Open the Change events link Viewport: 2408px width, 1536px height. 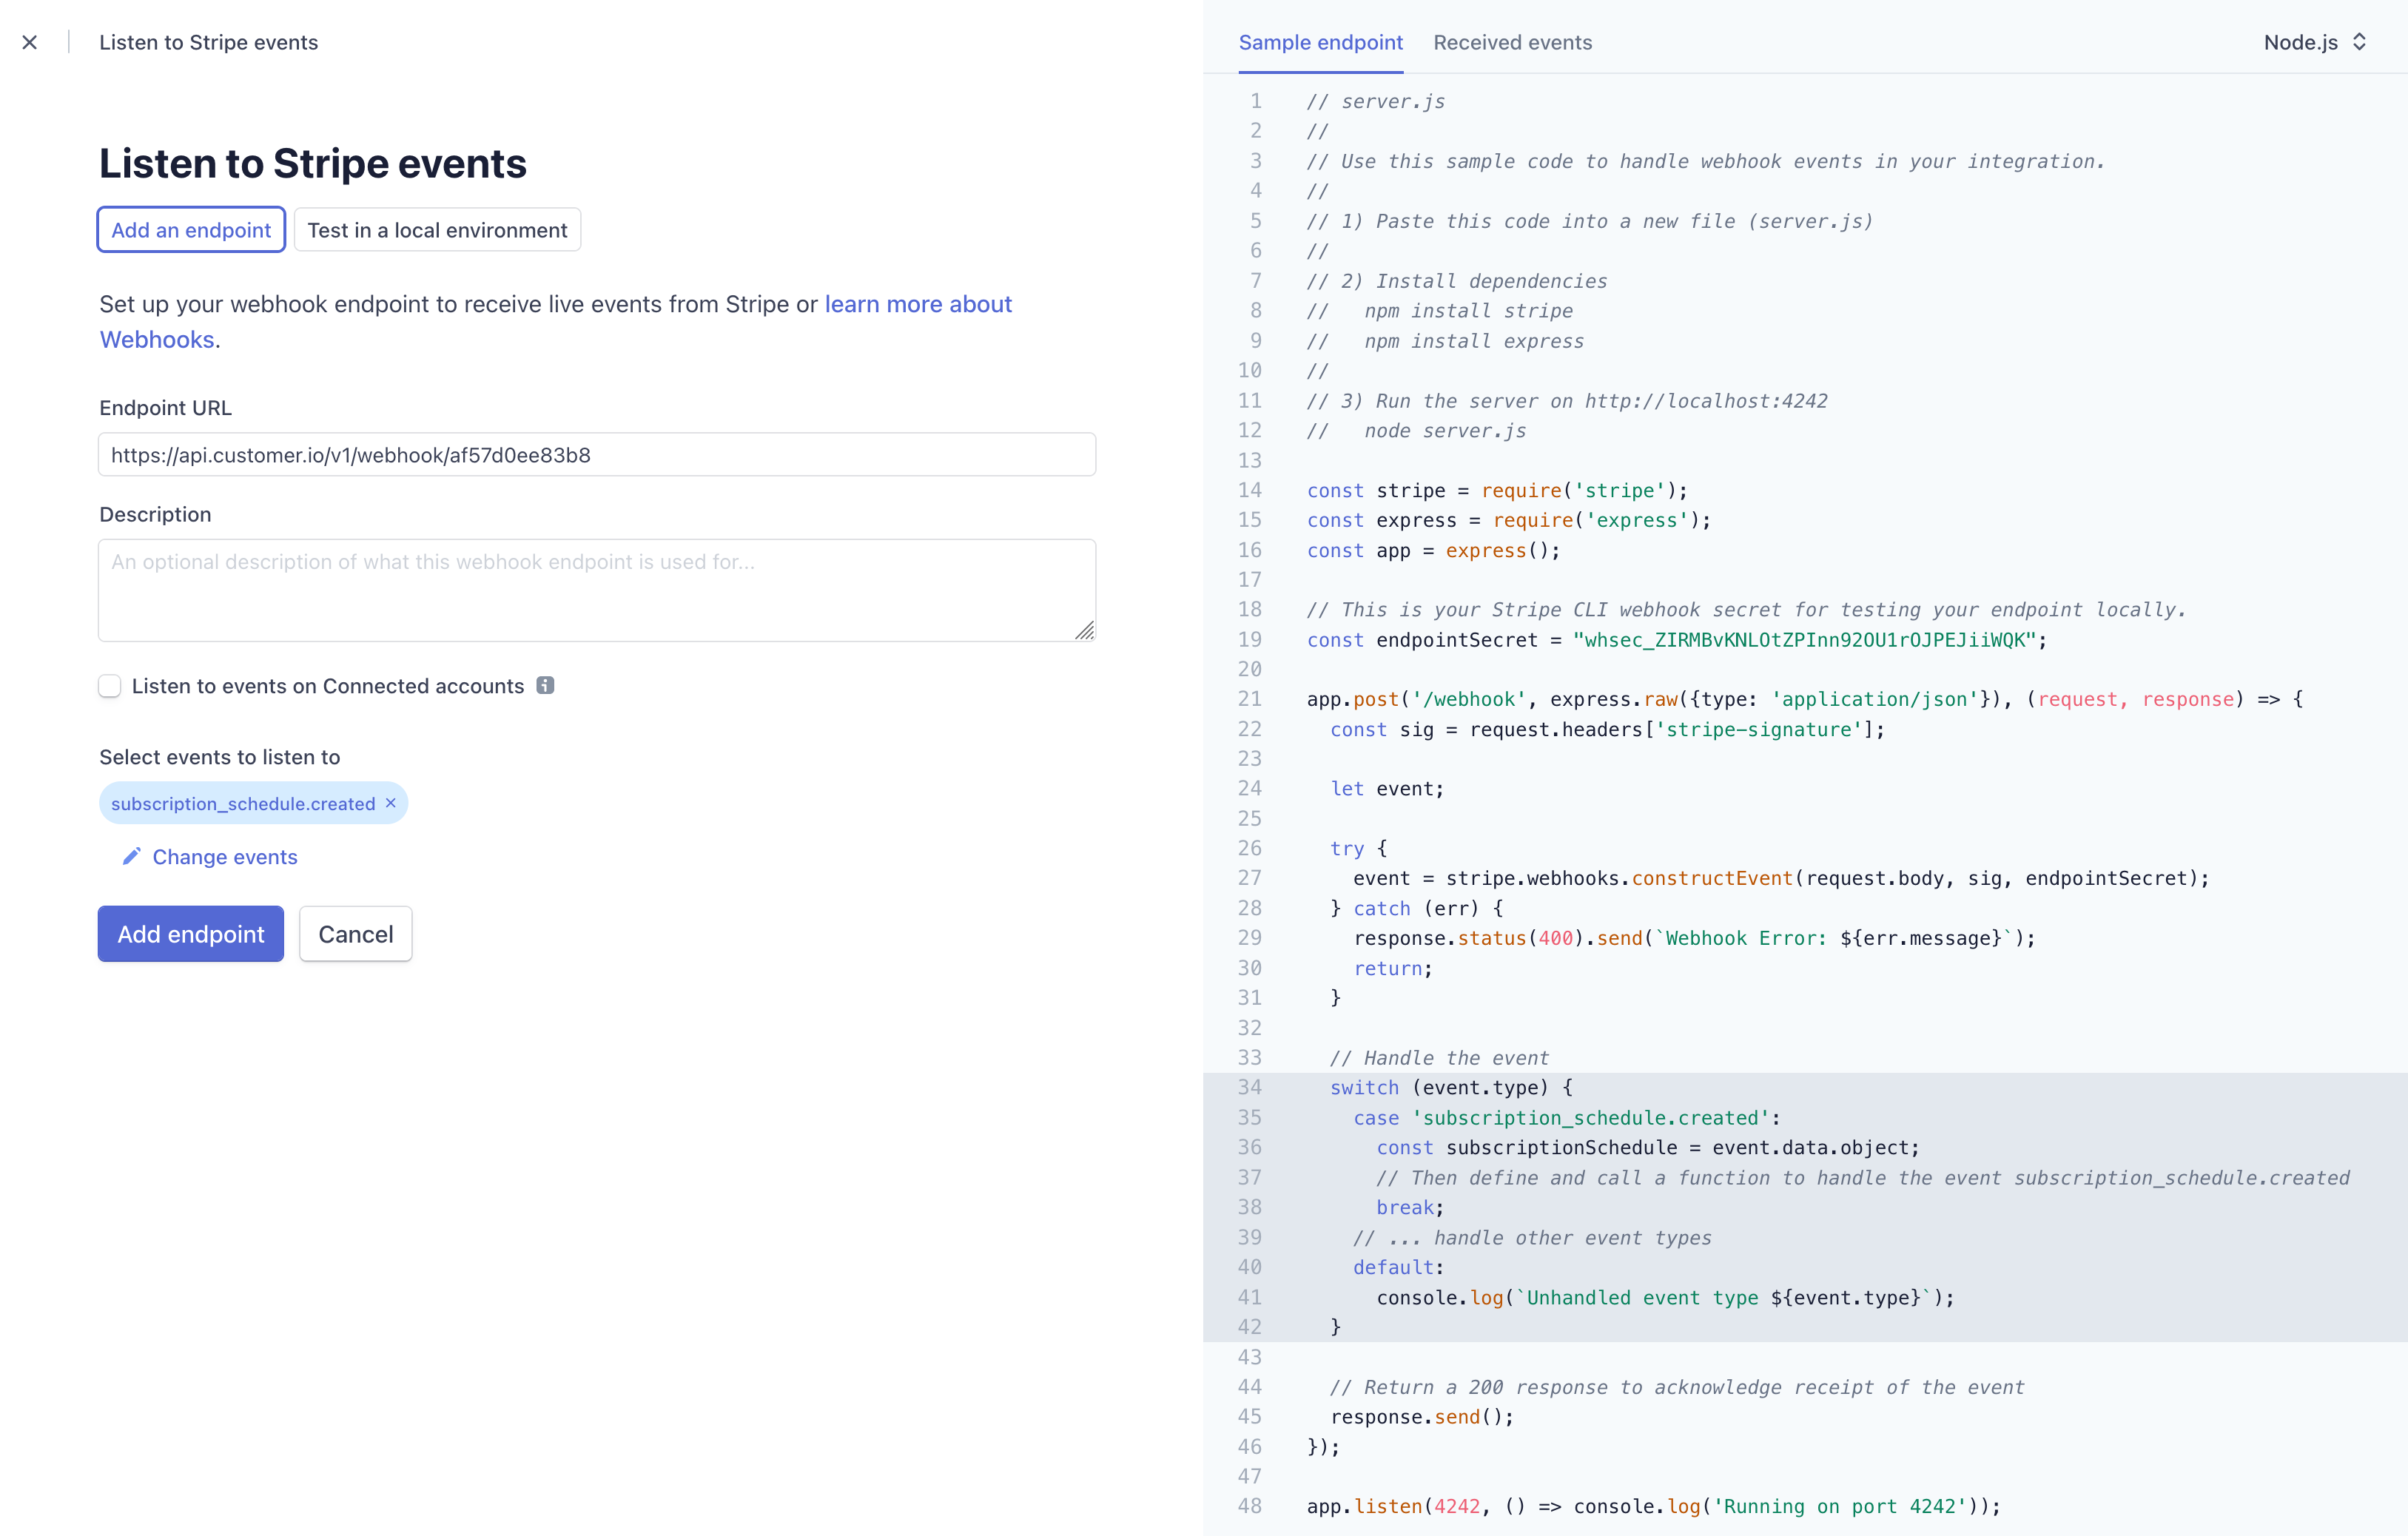(225, 856)
